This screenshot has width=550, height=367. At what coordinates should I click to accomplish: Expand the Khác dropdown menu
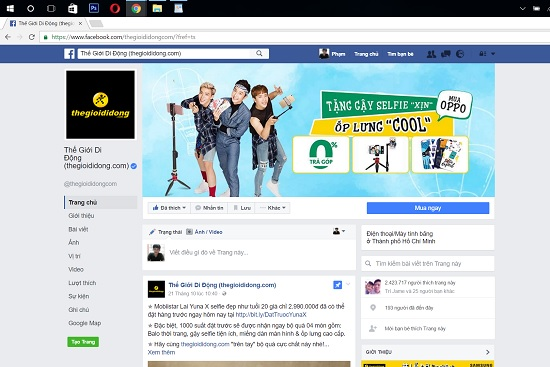tap(273, 208)
